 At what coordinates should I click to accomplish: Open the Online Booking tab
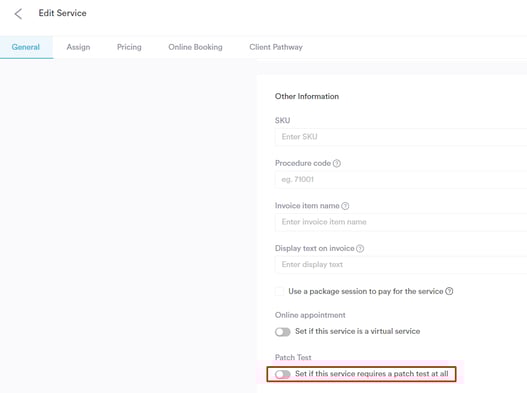195,47
